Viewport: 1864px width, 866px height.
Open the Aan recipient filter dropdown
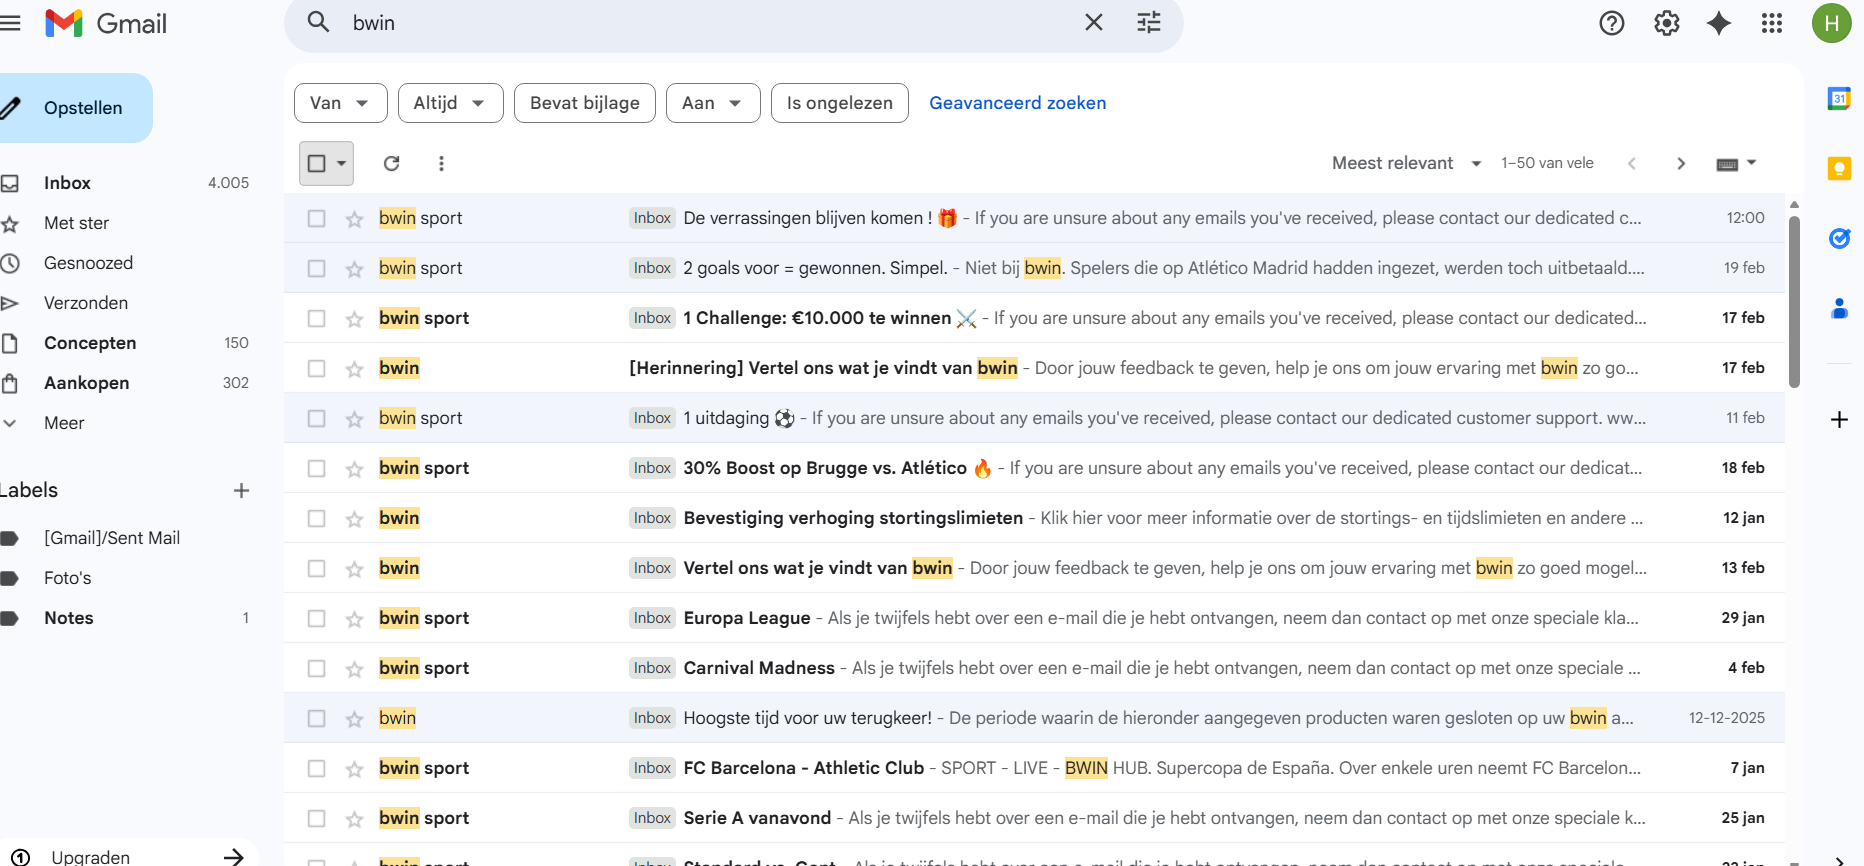tap(713, 103)
